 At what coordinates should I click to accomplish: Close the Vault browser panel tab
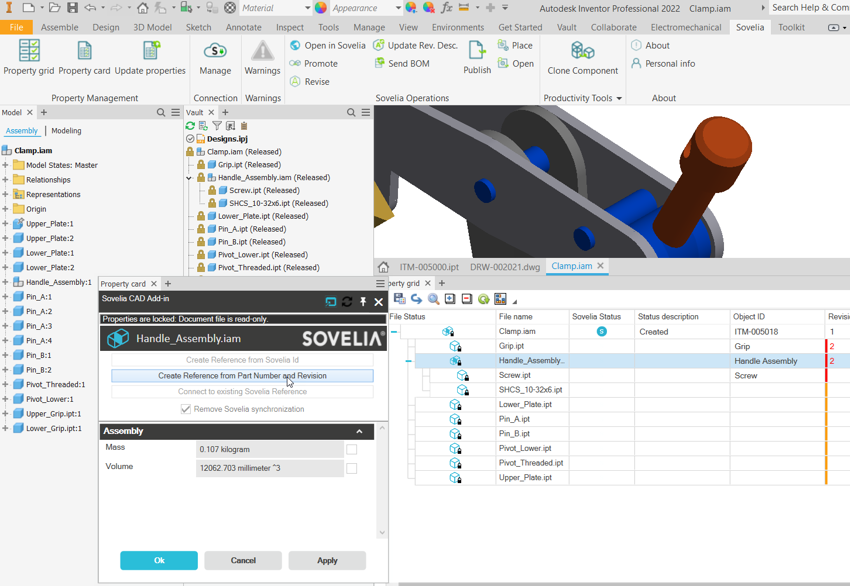point(211,112)
